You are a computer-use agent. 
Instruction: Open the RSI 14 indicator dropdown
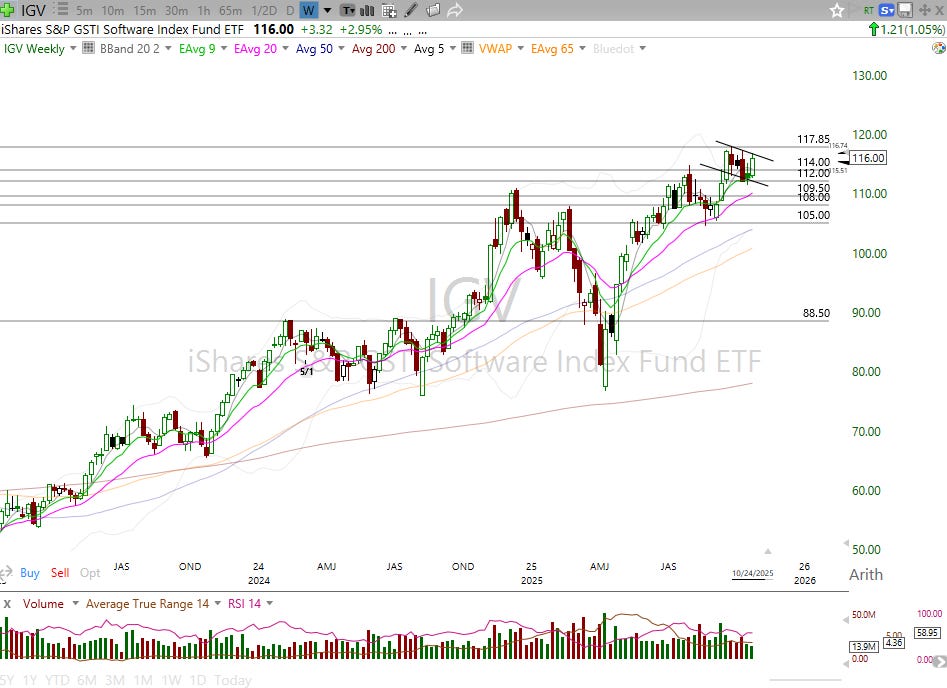tap(269, 603)
